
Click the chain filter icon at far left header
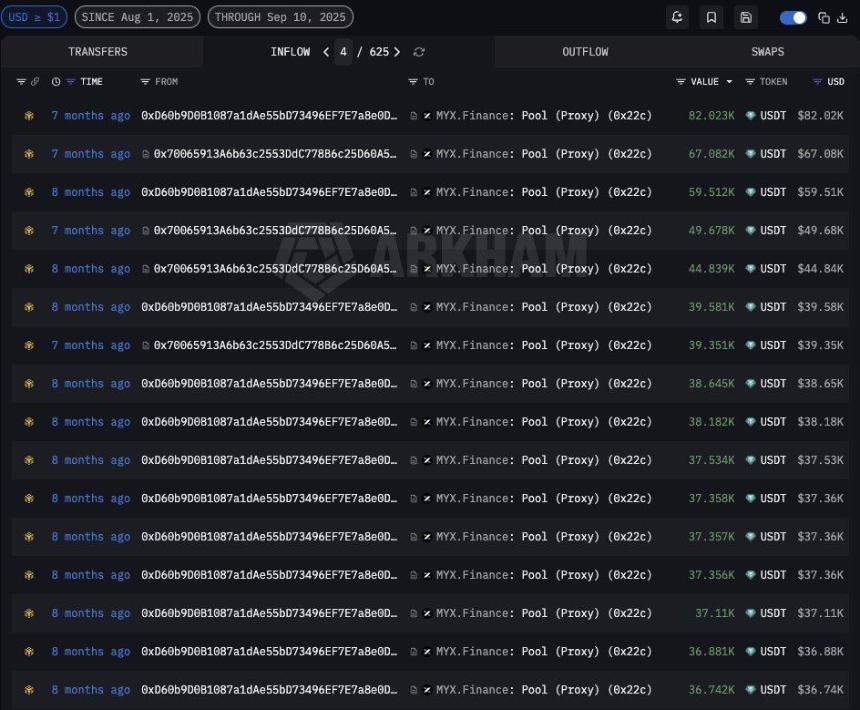[21, 82]
